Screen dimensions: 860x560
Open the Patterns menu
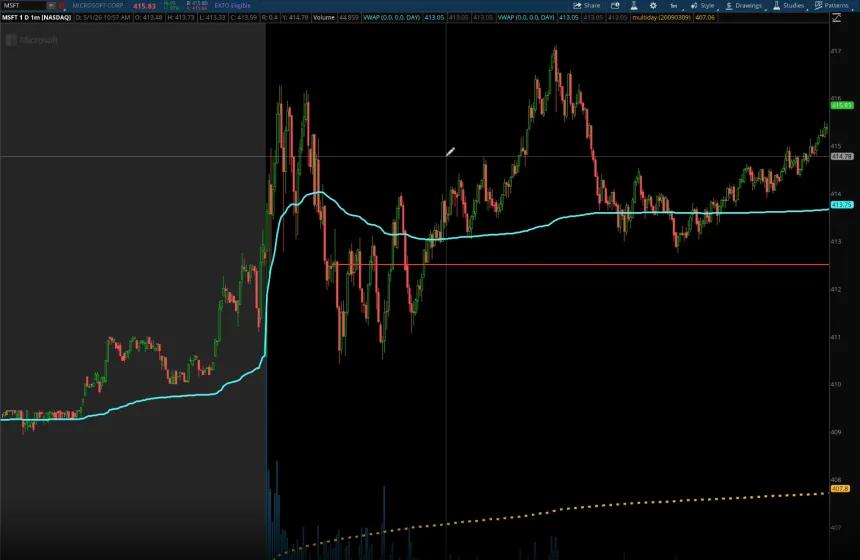(x=833, y=5)
